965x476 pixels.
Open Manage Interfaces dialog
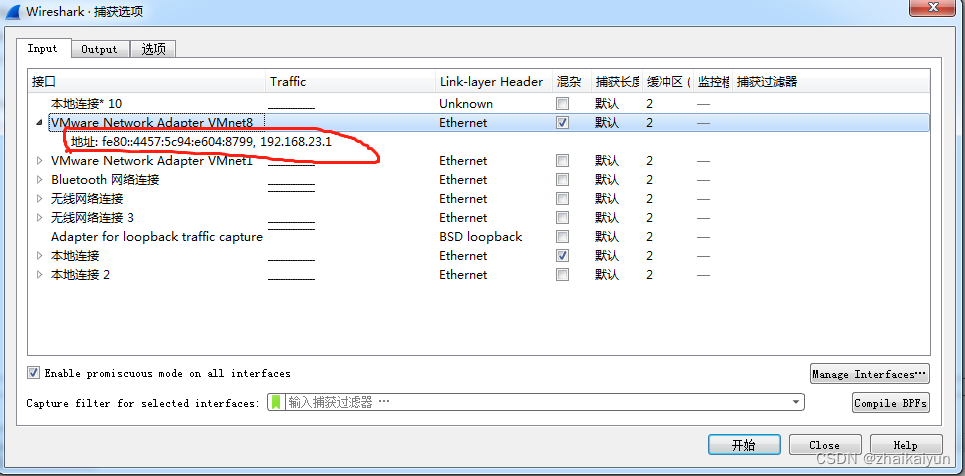(870, 374)
